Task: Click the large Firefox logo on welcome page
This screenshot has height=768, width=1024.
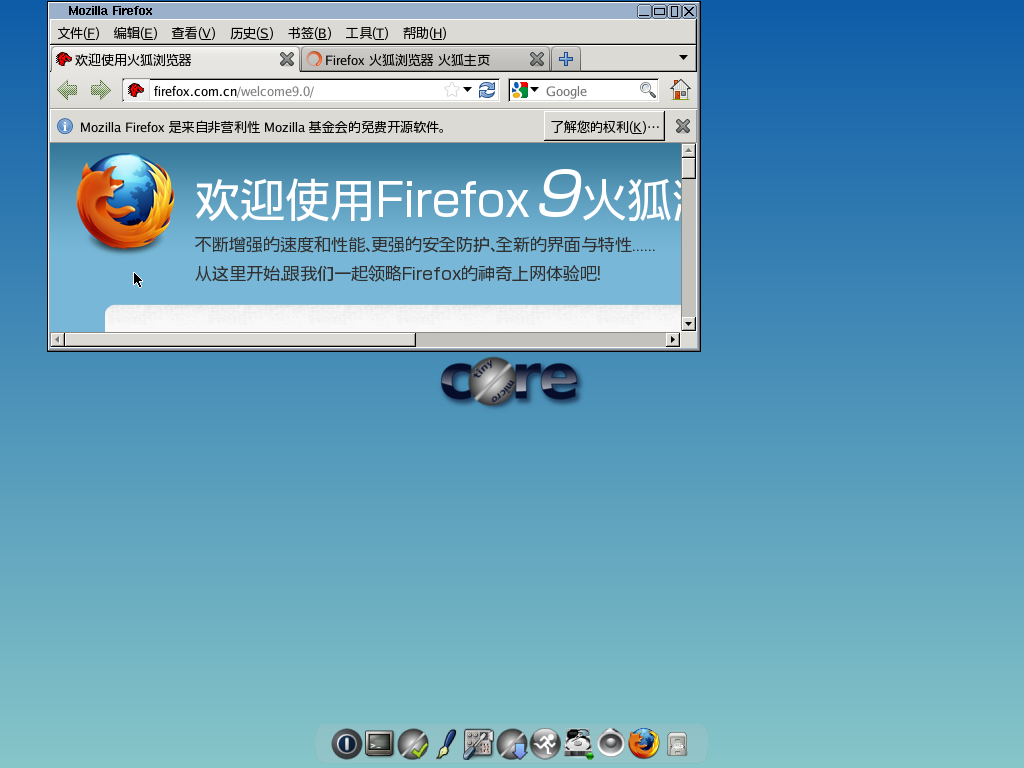Action: pos(125,201)
